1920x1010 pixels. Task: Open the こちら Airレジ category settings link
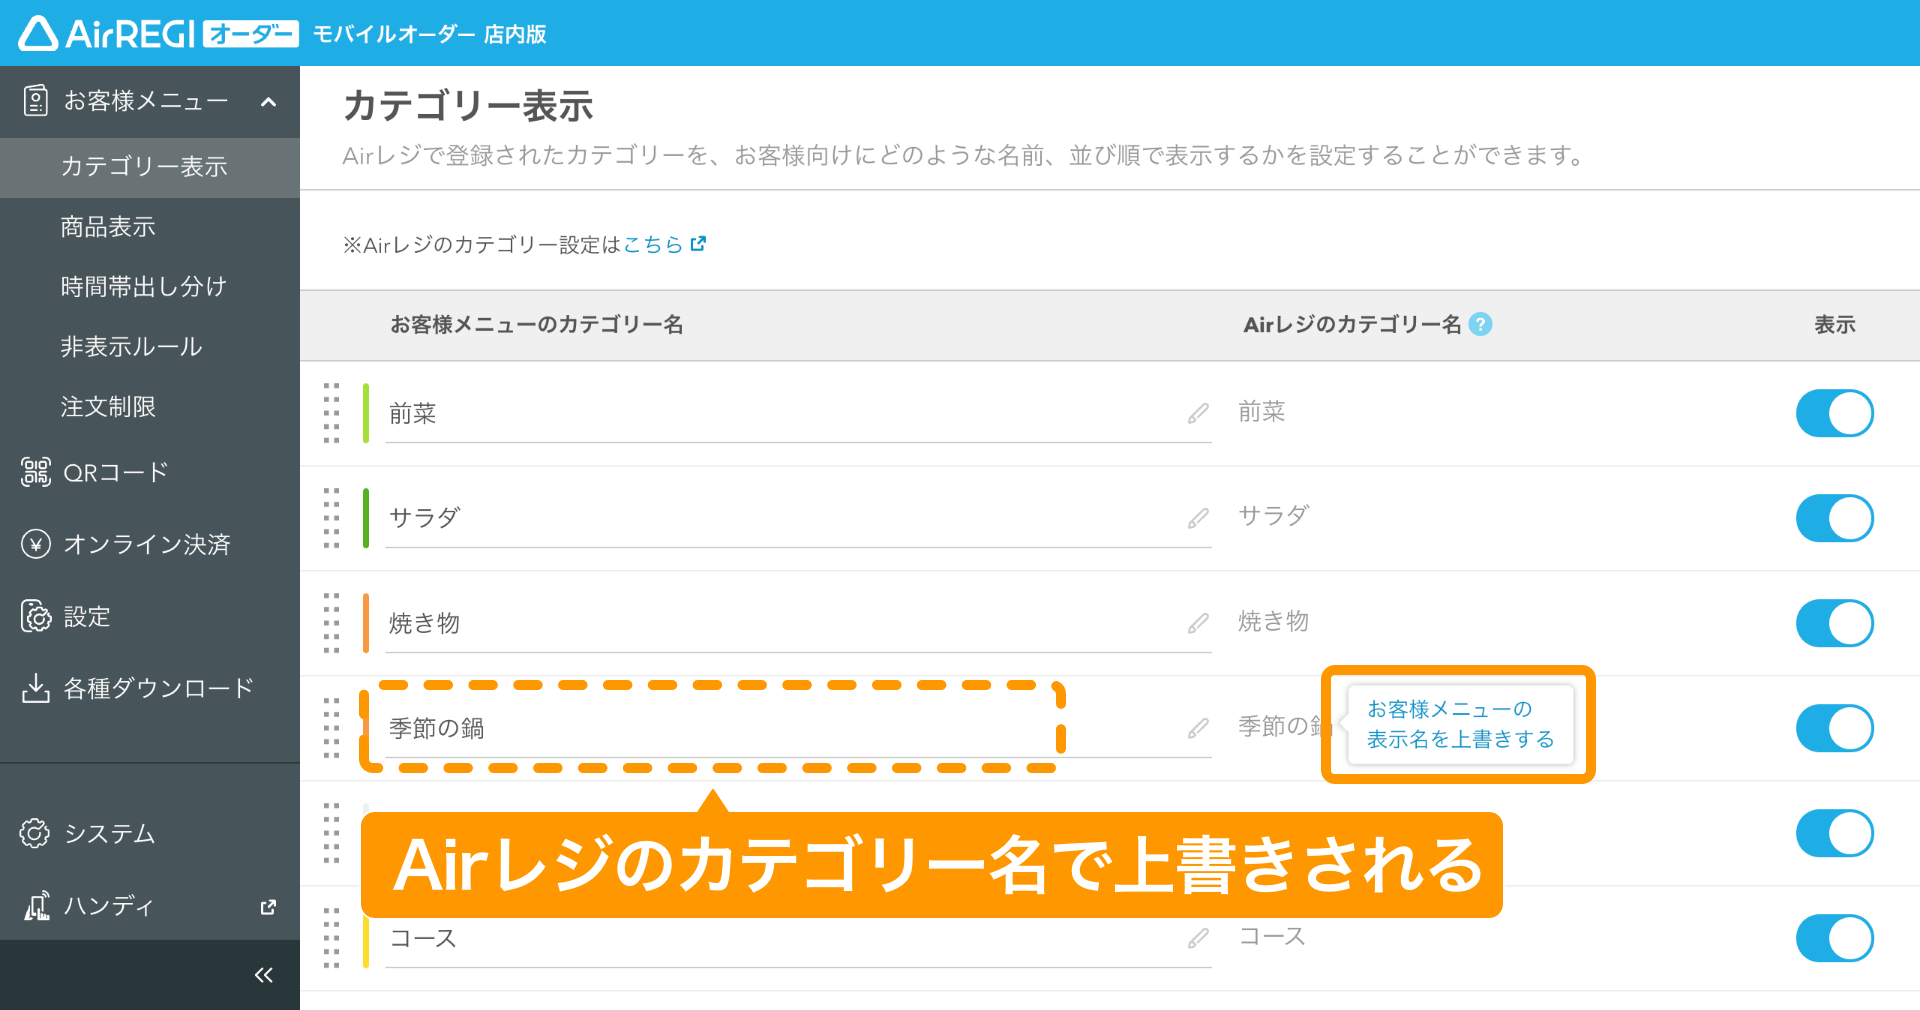pos(653,244)
